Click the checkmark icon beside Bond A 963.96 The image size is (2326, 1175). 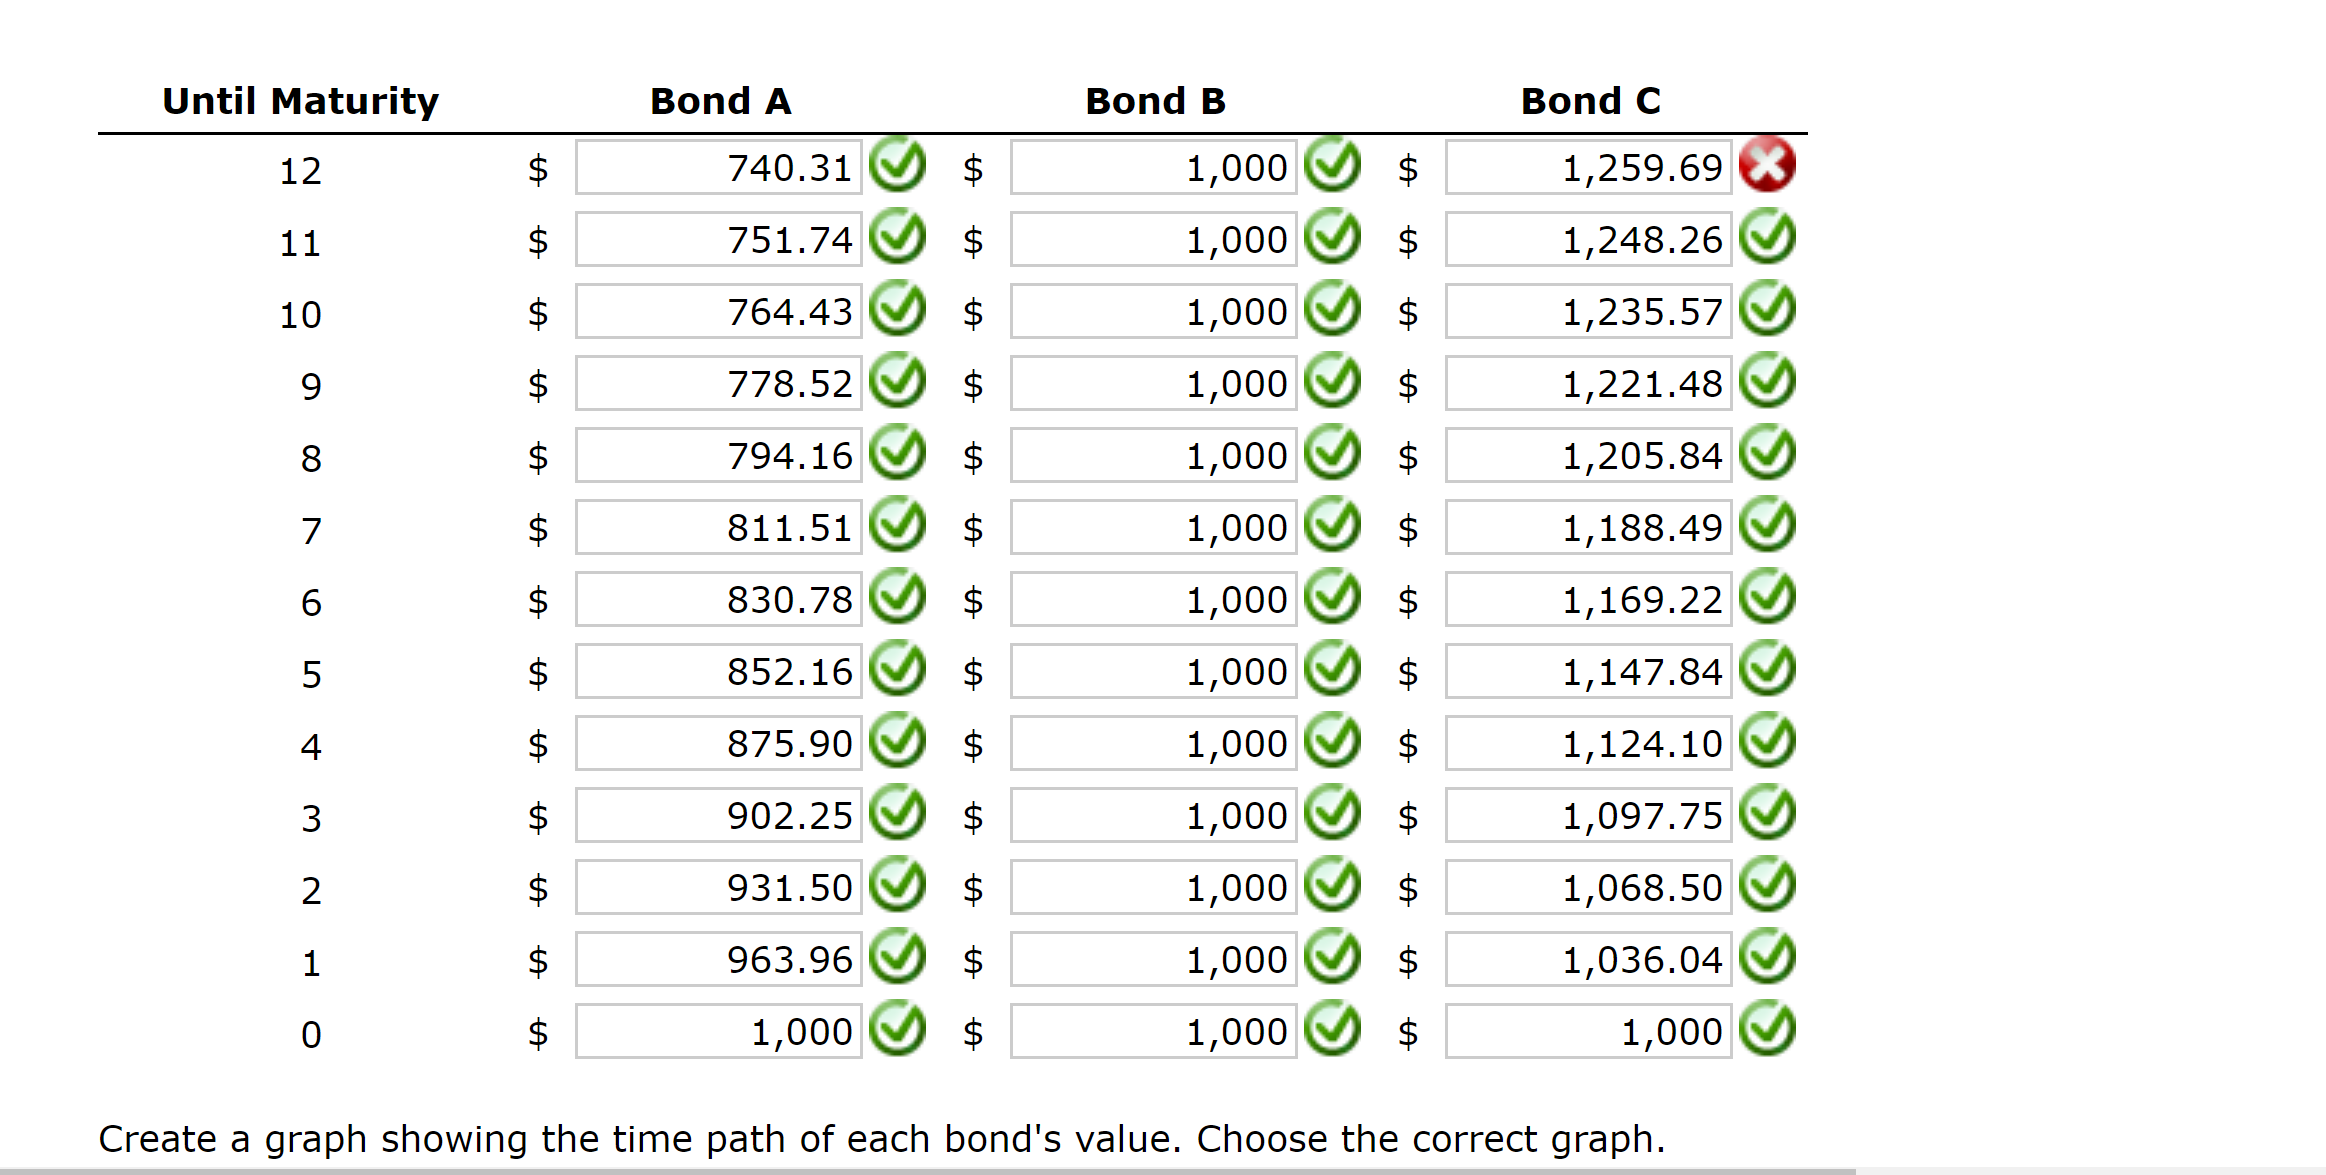898,958
